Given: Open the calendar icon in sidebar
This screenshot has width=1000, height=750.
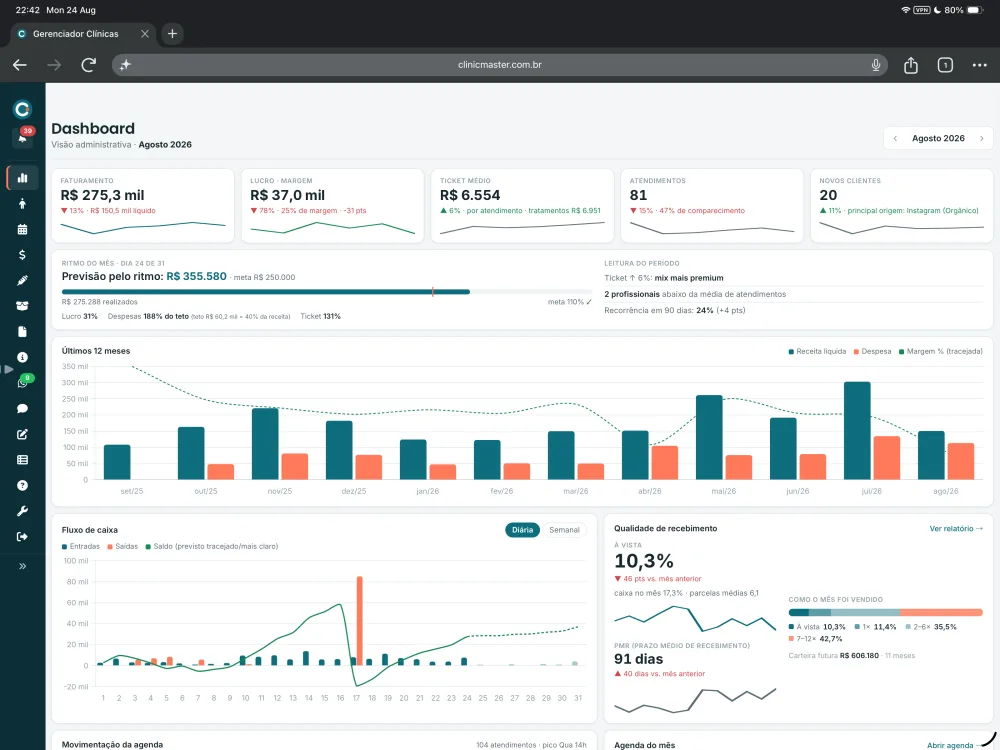Looking at the screenshot, I should pyautogui.click(x=22, y=229).
